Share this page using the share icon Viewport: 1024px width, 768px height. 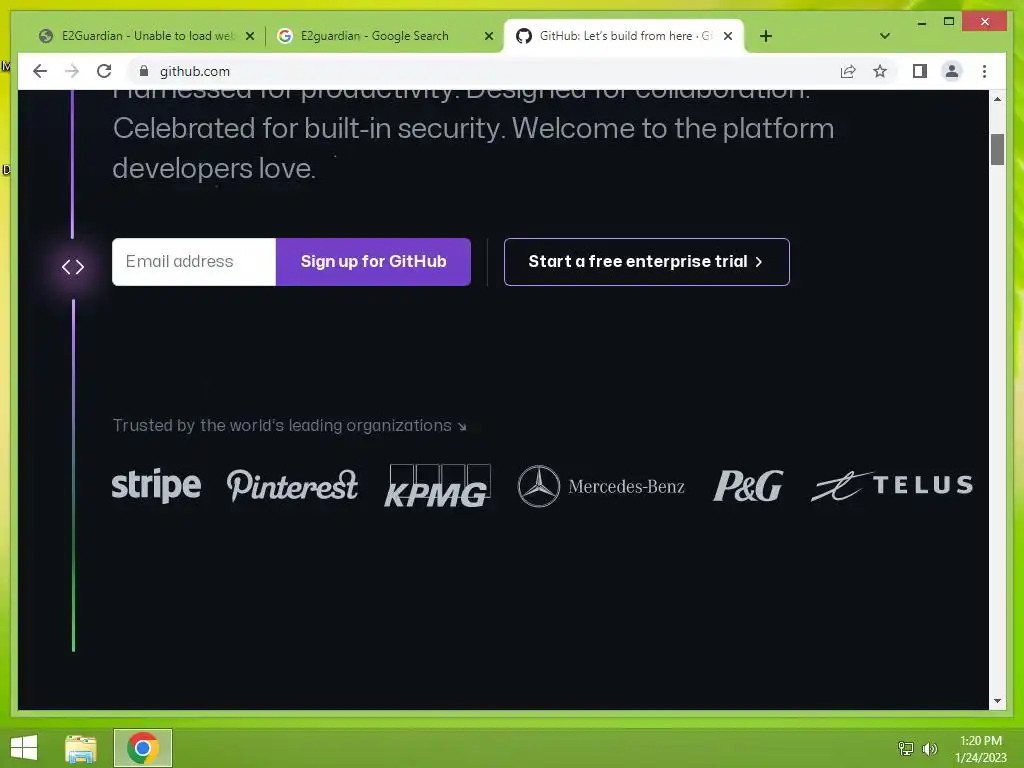pyautogui.click(x=848, y=71)
